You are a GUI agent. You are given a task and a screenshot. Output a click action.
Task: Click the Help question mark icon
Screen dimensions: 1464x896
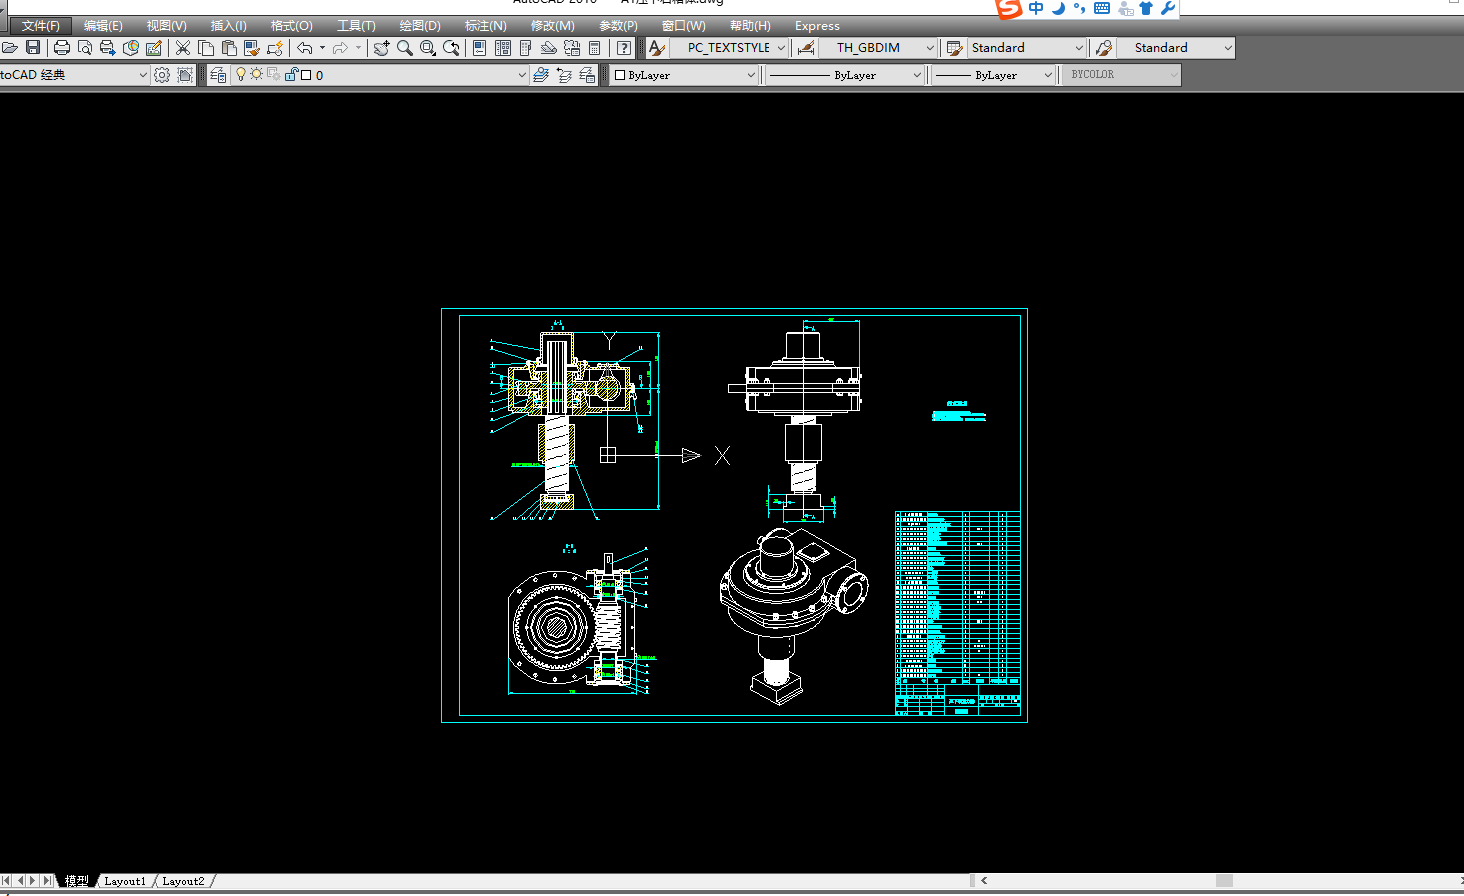pyautogui.click(x=624, y=48)
